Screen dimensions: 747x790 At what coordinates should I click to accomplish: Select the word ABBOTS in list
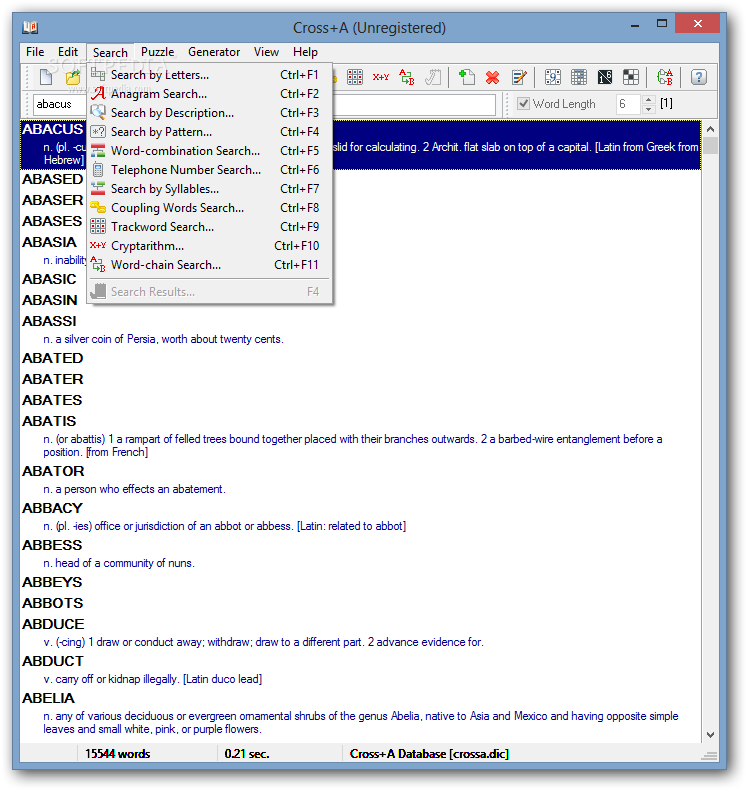[x=52, y=603]
